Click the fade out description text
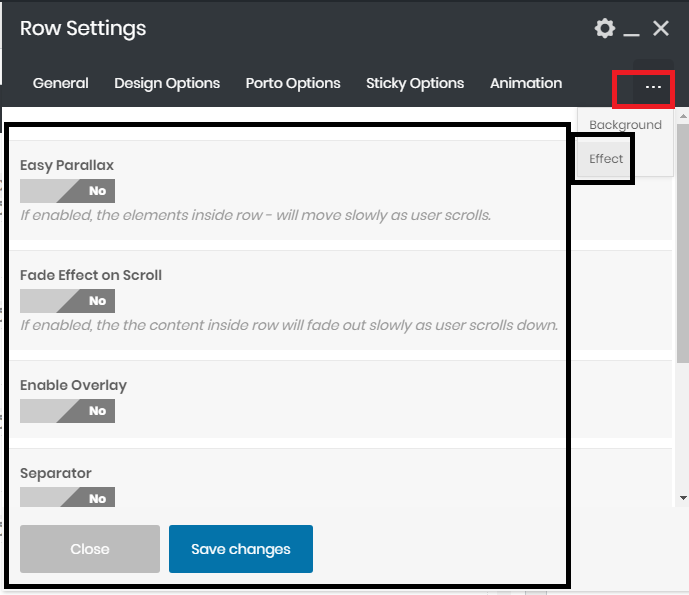This screenshot has width=689, height=595. [289, 325]
